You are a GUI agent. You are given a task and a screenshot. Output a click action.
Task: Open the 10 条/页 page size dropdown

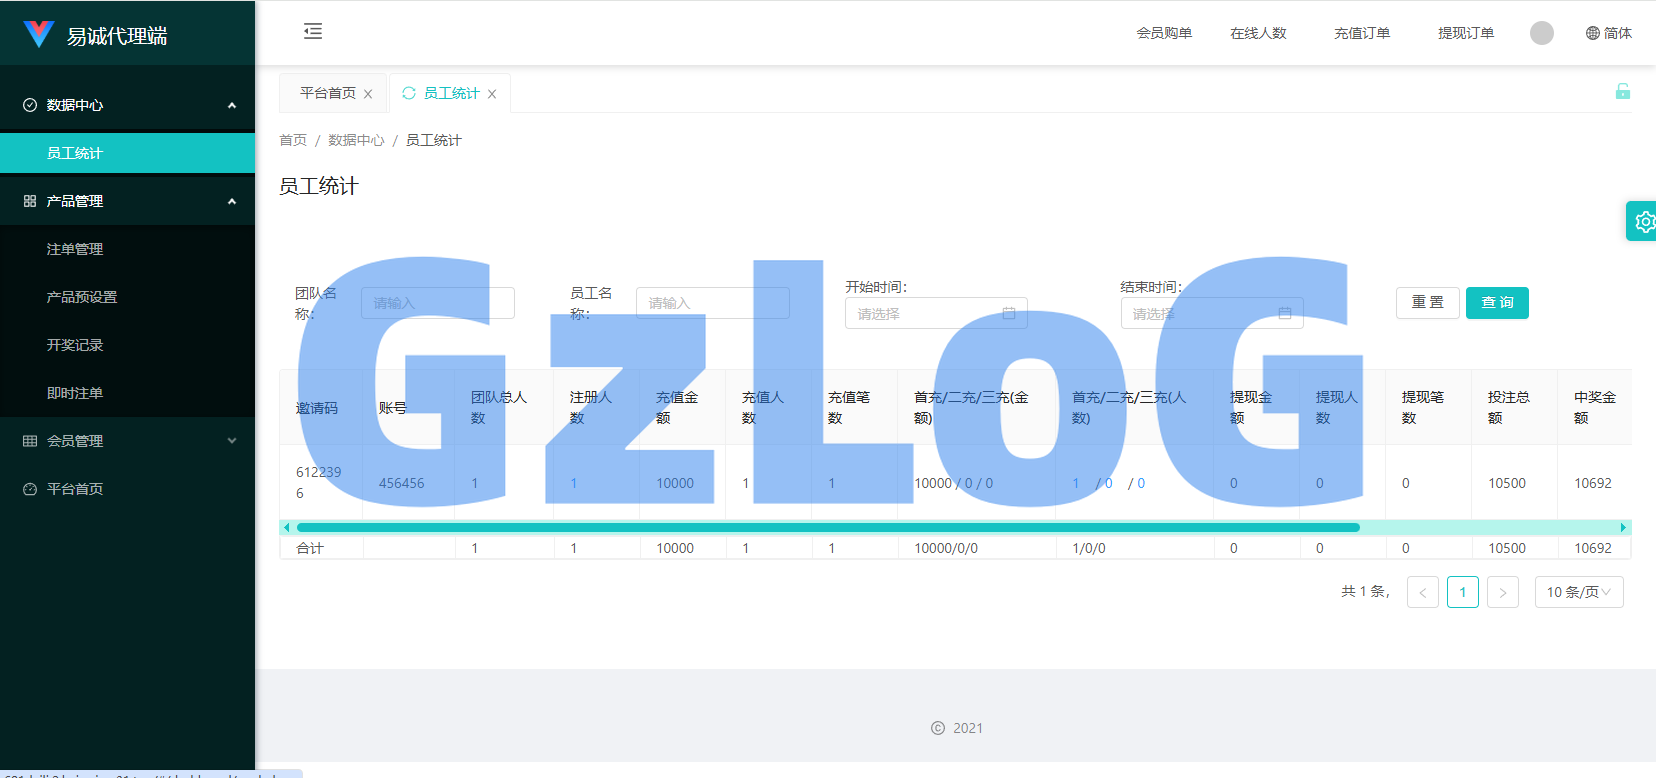(1579, 592)
